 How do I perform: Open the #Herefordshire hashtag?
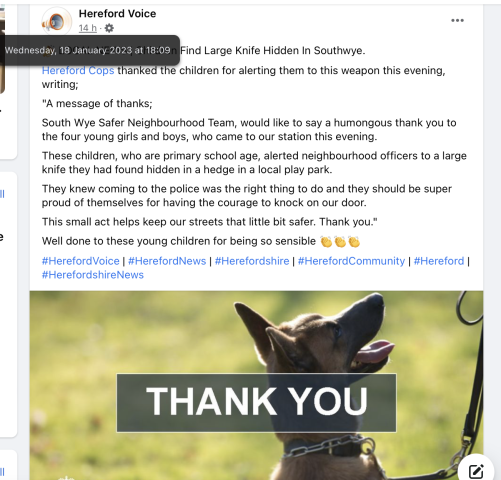(x=252, y=261)
